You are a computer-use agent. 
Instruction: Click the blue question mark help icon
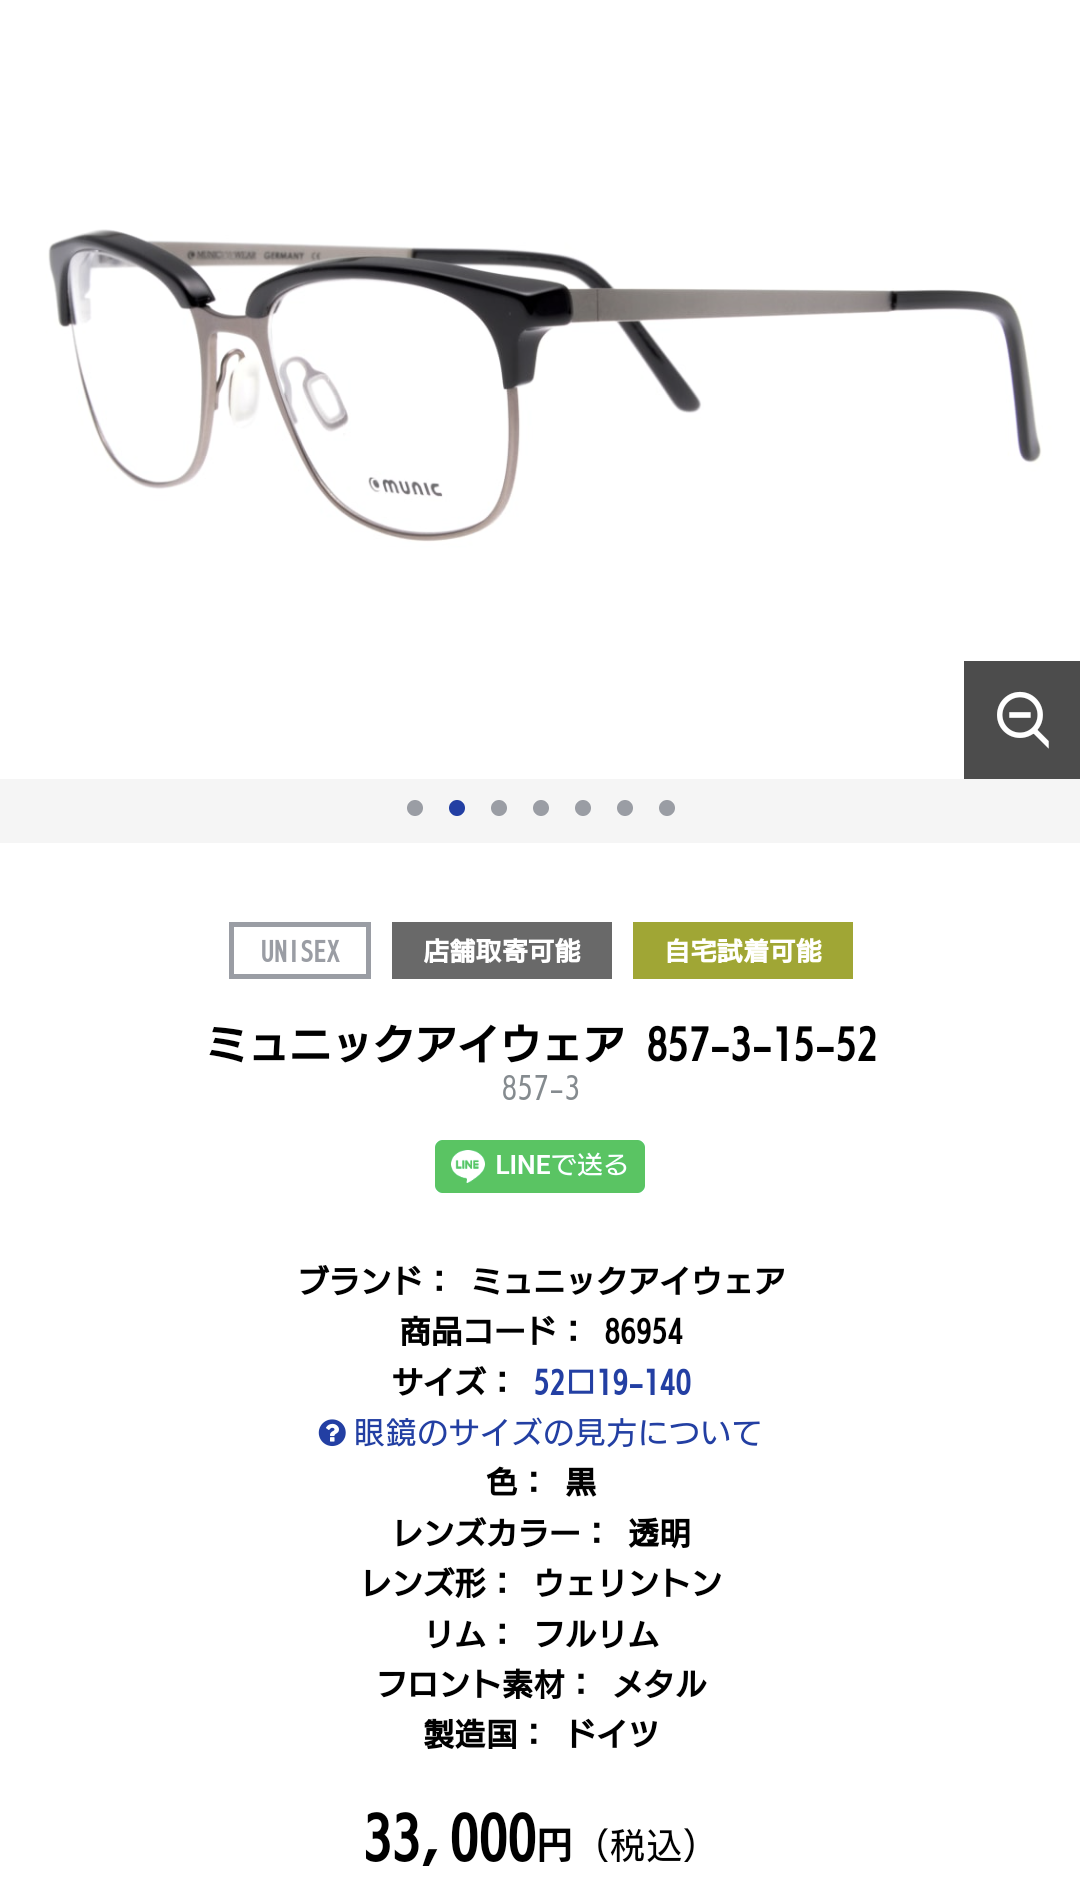332,1433
